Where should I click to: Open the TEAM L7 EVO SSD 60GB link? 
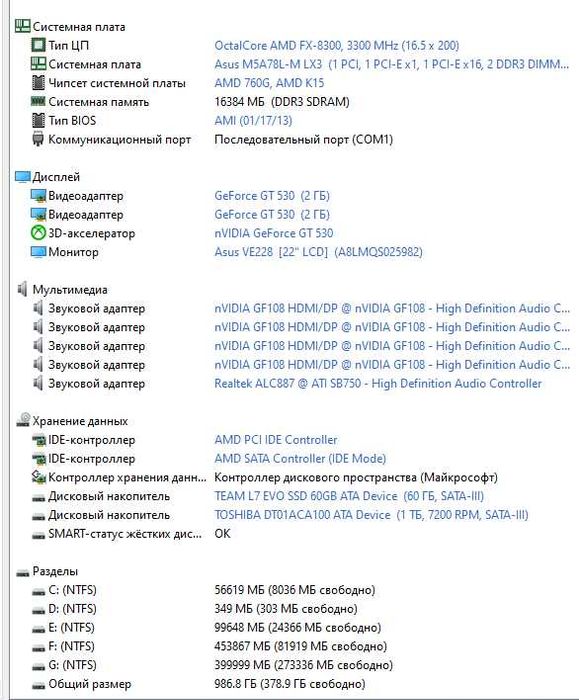349,496
